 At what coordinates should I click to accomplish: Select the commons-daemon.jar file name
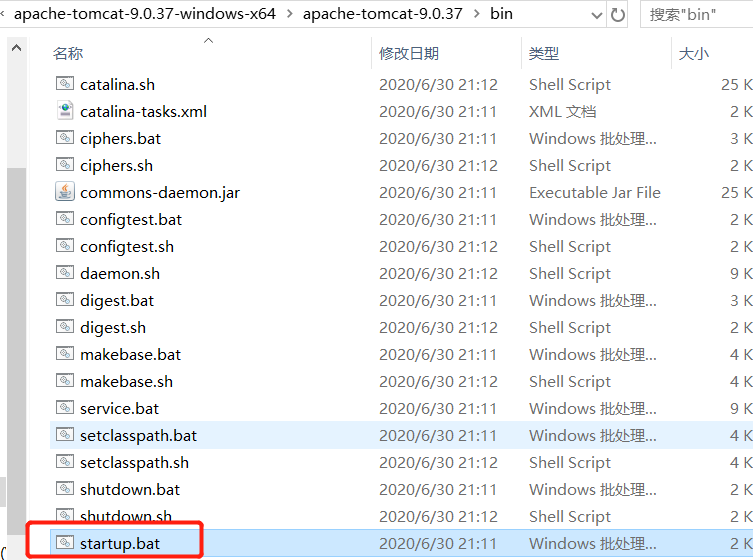click(159, 193)
